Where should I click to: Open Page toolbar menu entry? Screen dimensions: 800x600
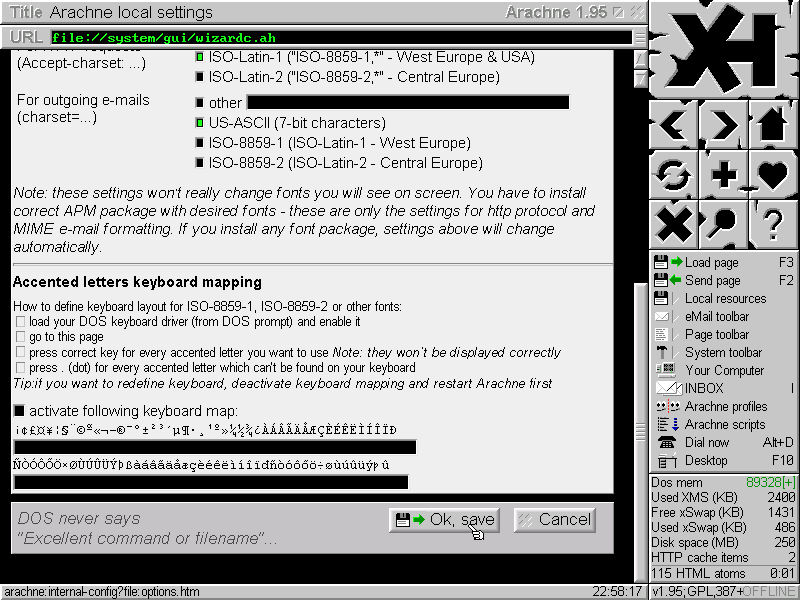(723, 334)
